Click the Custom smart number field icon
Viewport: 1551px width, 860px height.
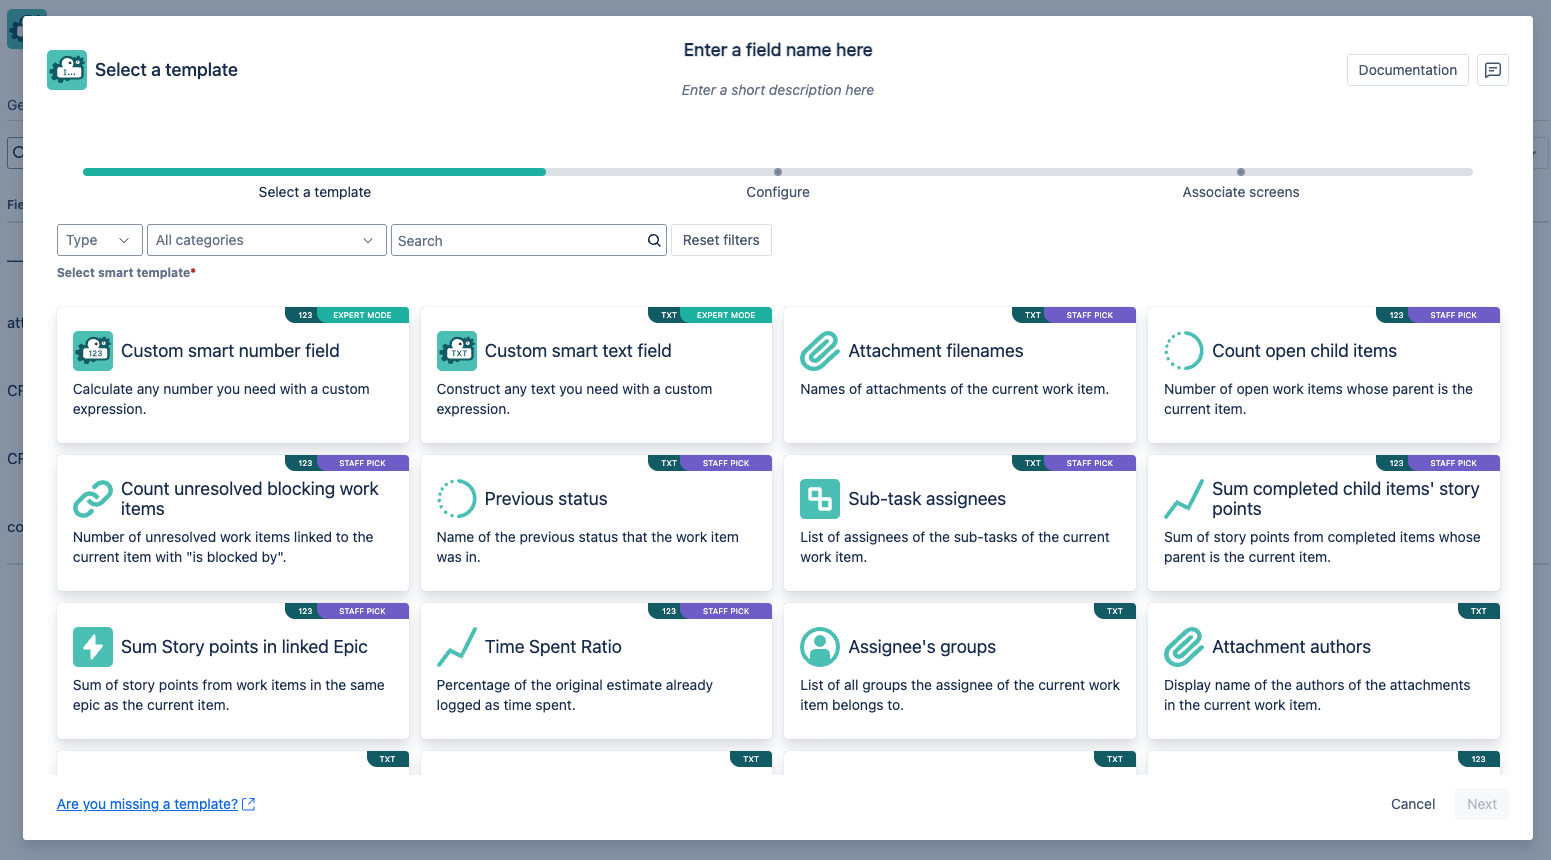coord(93,351)
